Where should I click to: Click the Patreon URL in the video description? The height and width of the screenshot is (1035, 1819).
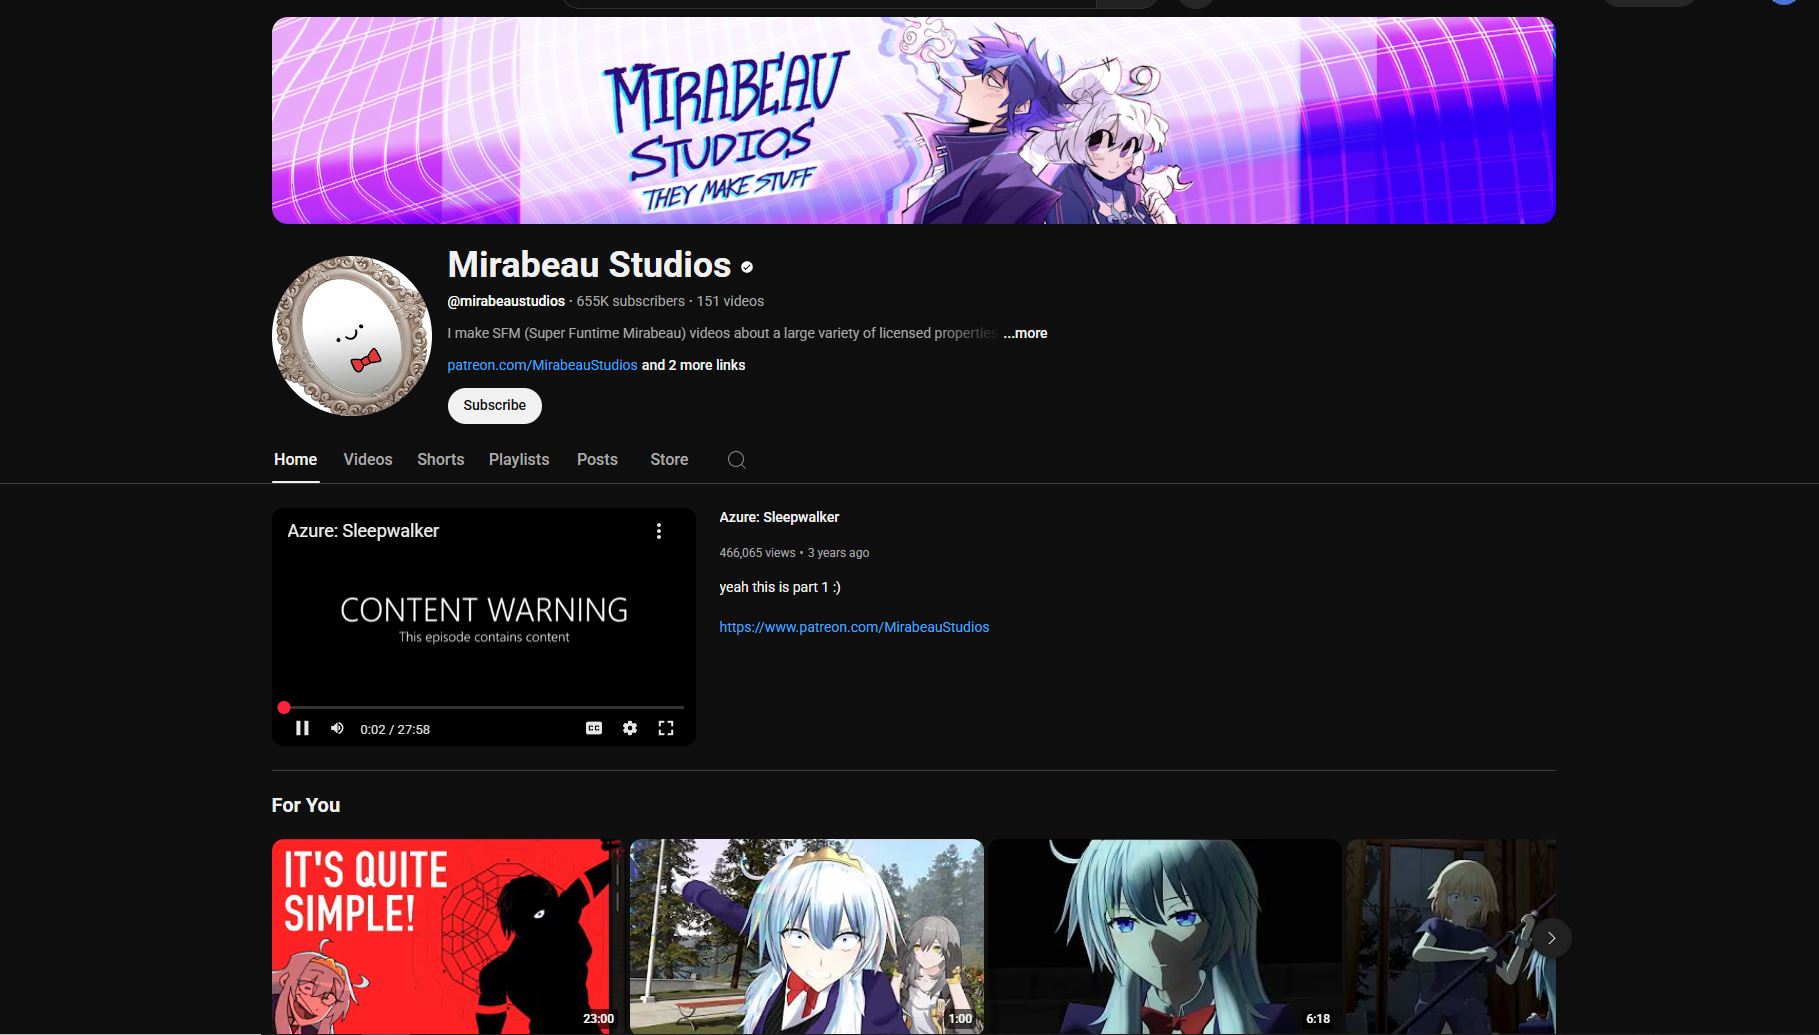(x=854, y=627)
